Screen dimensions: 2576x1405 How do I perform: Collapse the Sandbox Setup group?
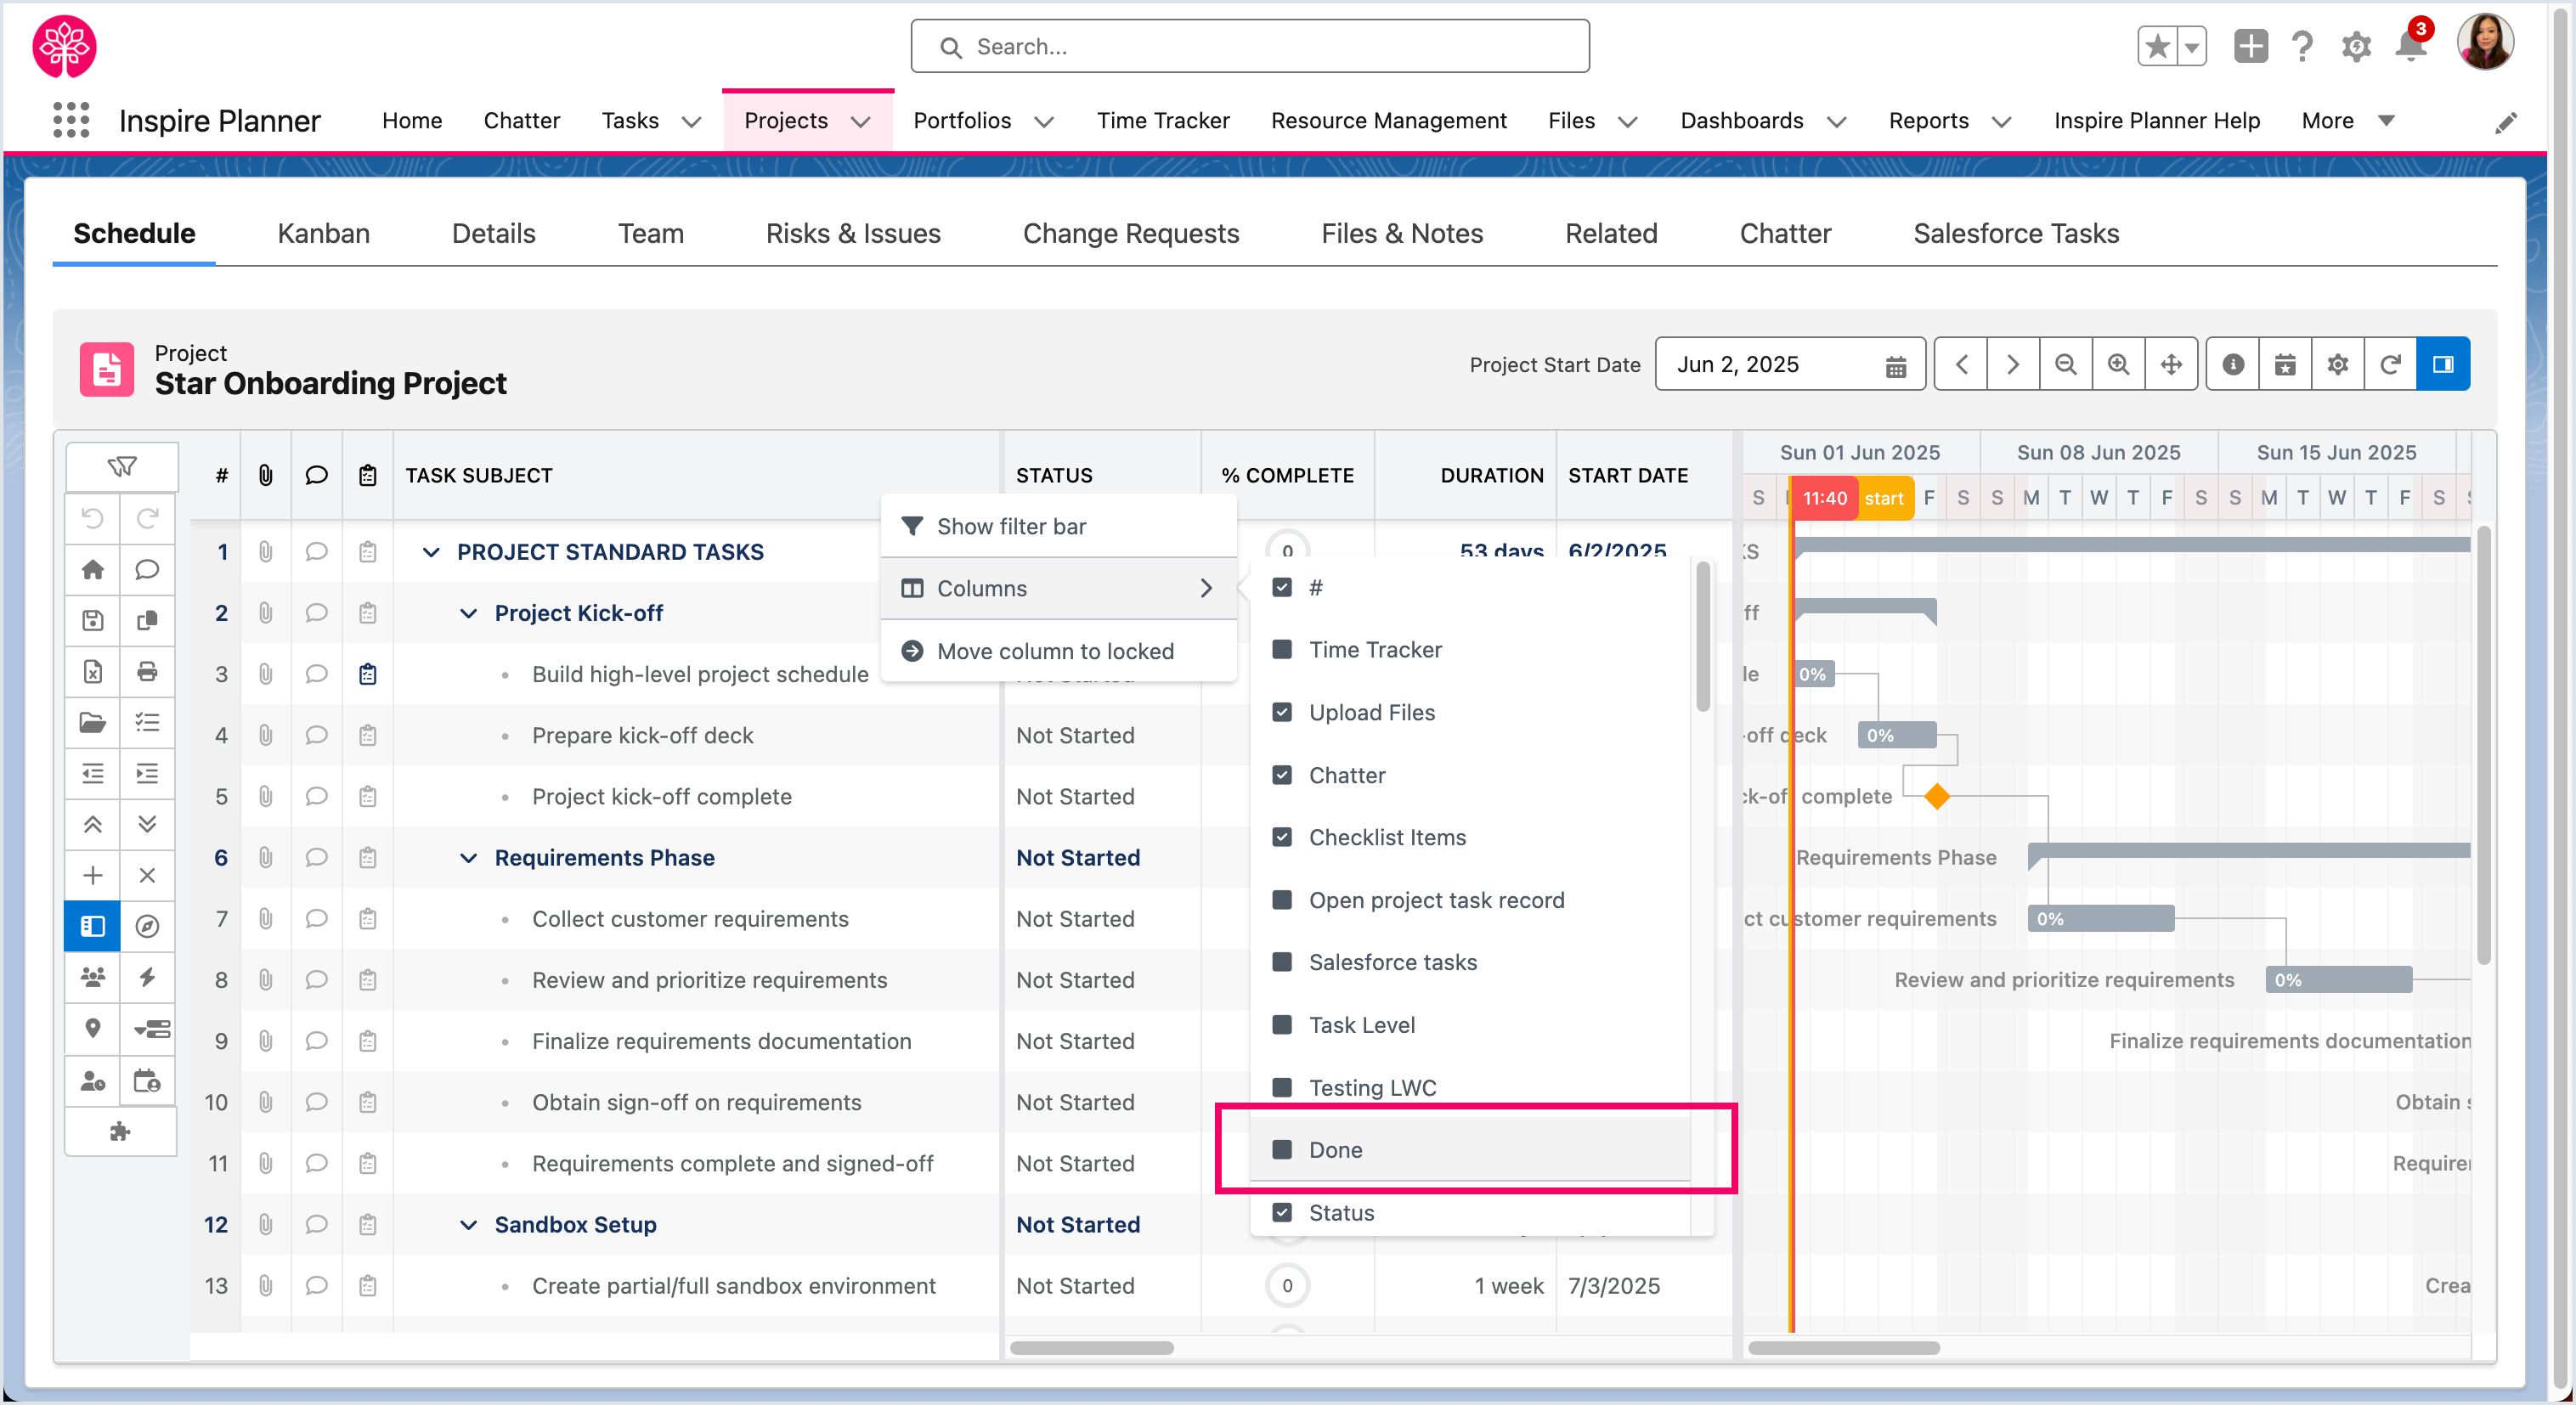(x=468, y=1225)
